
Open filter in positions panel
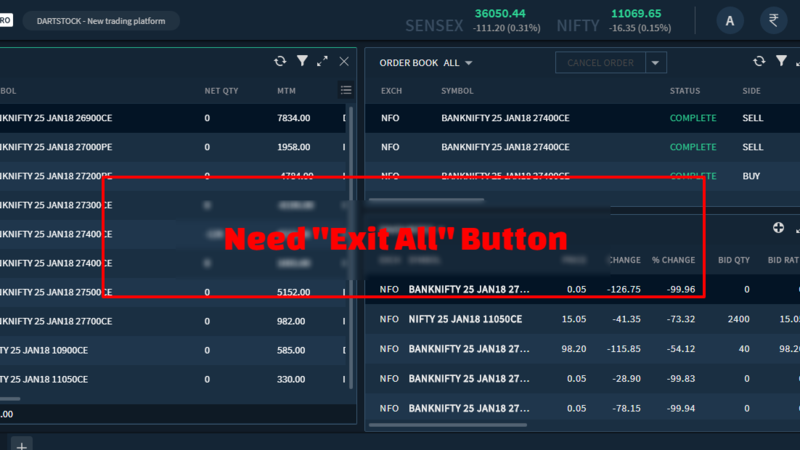tap(302, 61)
